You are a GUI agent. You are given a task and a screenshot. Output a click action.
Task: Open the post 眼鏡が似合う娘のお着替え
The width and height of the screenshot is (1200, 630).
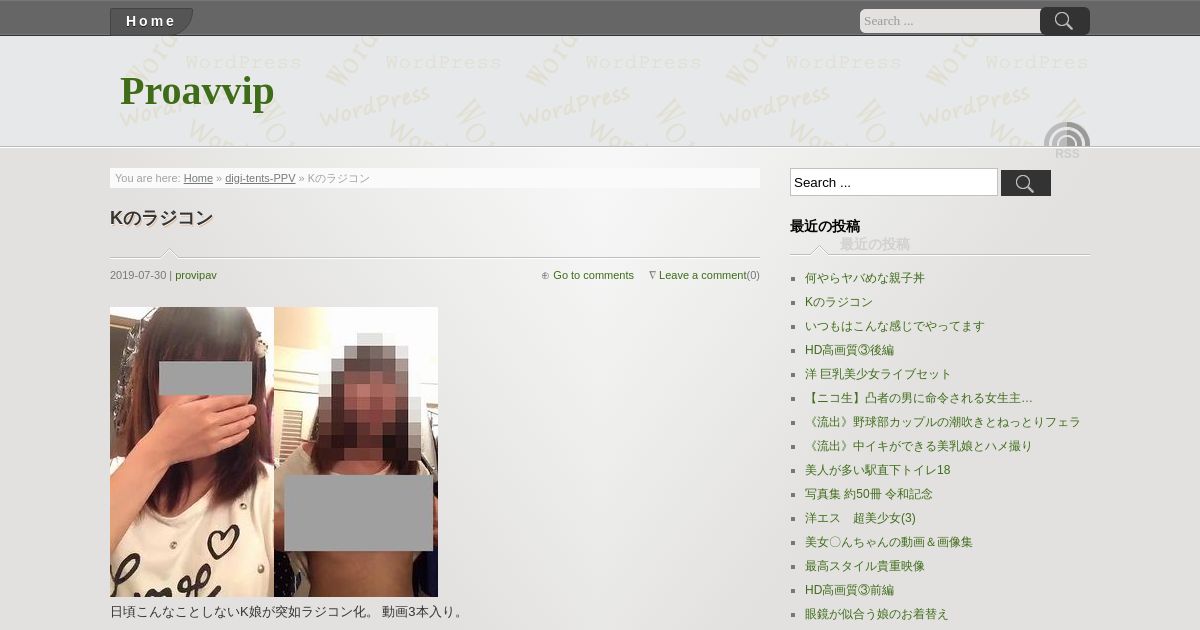tap(877, 614)
